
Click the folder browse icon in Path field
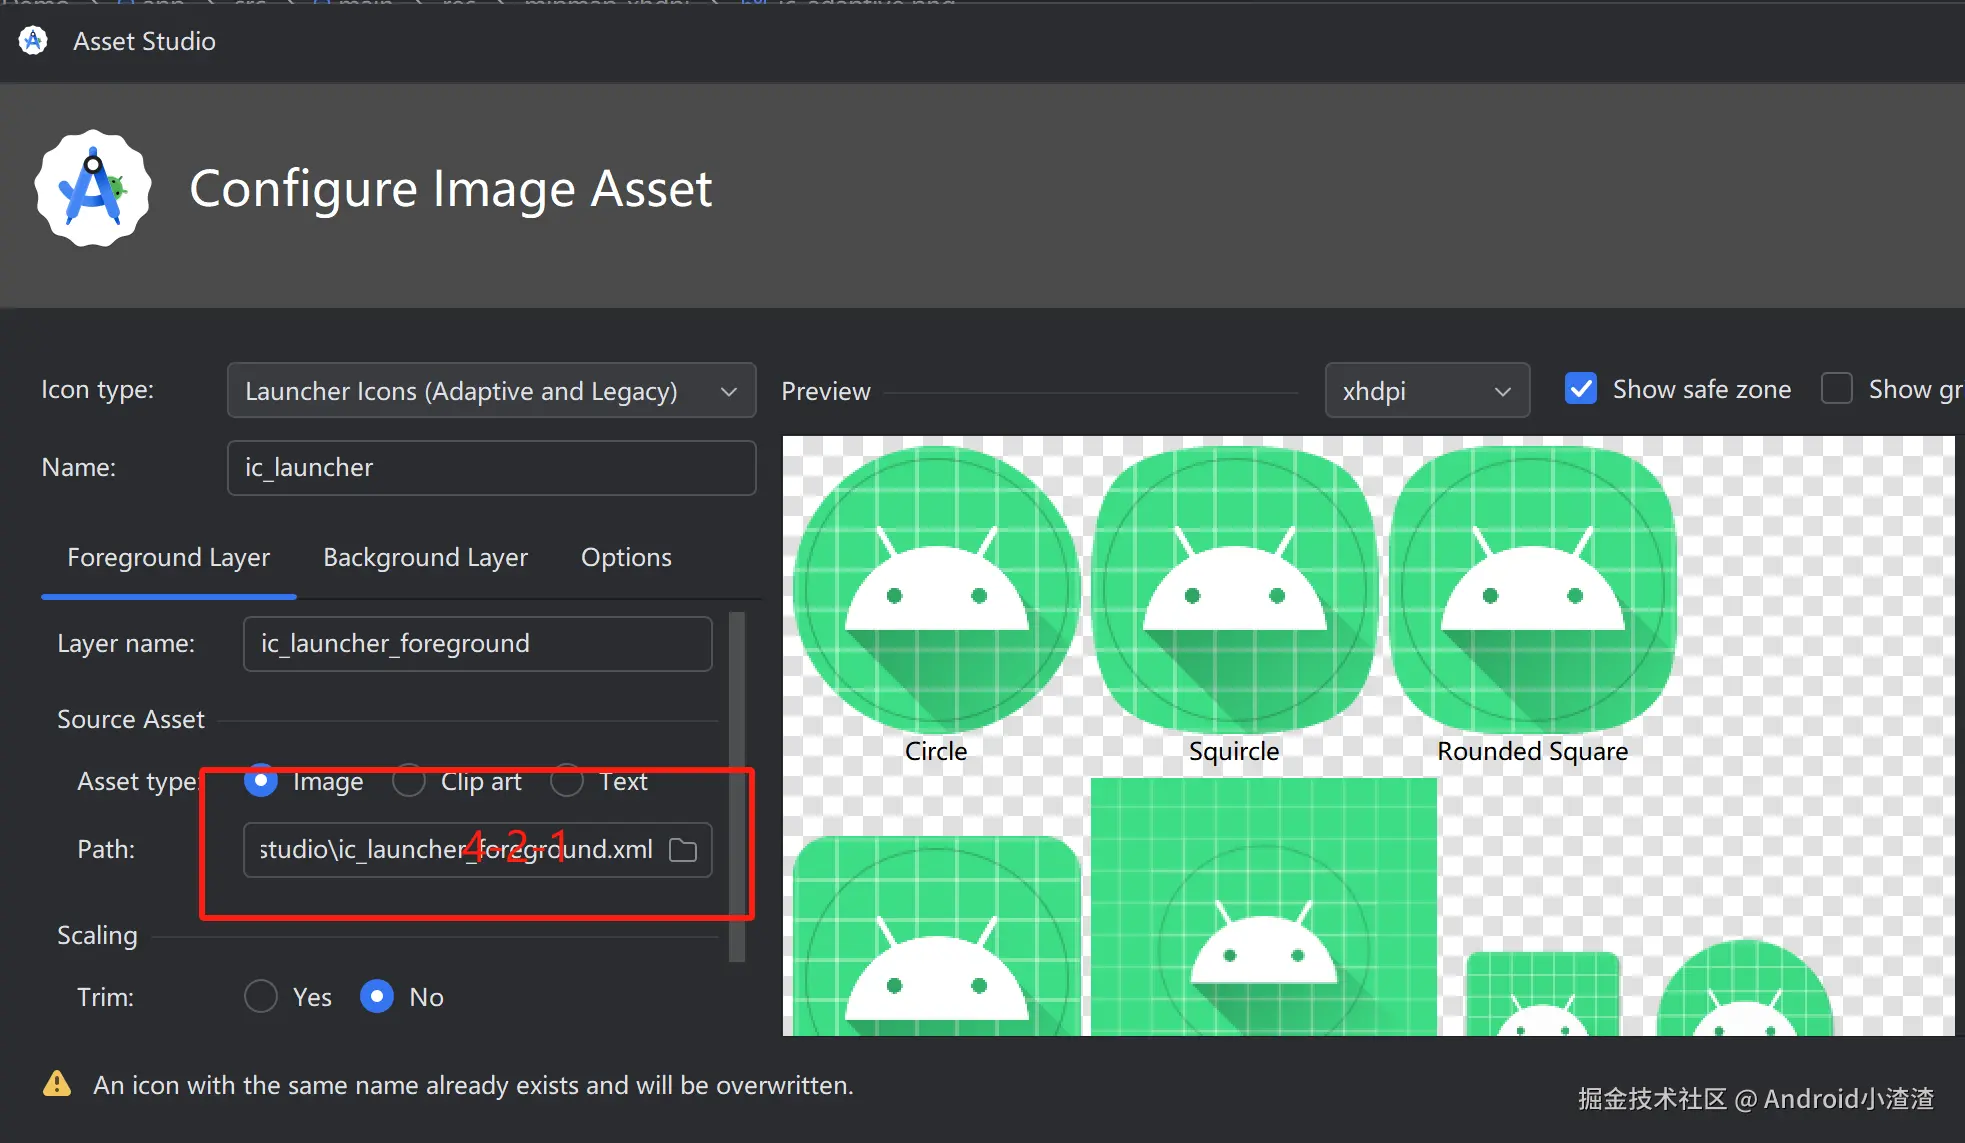click(683, 850)
